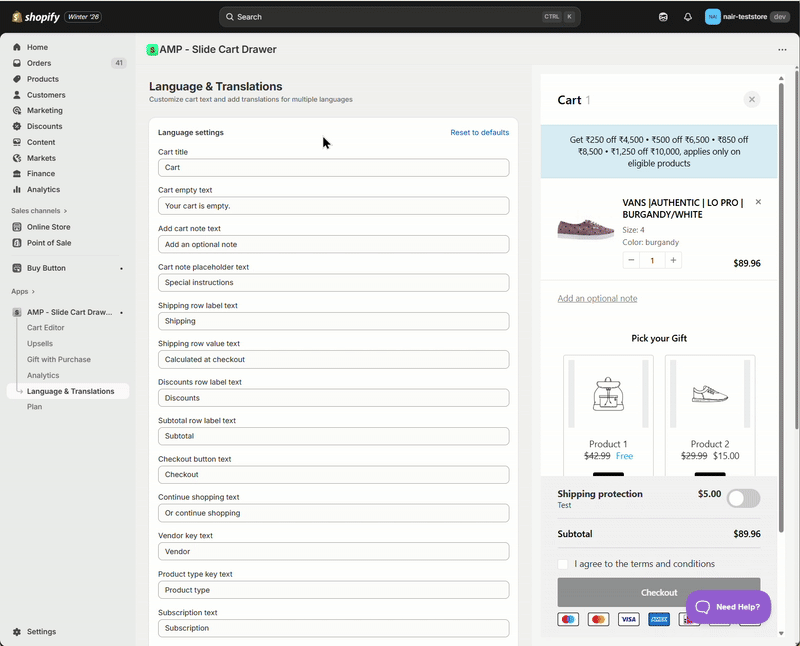
Task: Click the Subscription text field
Action: tap(333, 628)
